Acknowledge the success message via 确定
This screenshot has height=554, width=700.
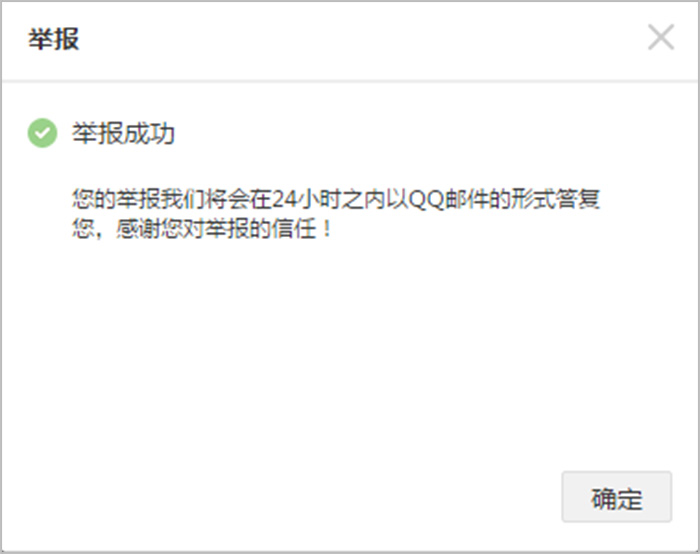coord(617,497)
